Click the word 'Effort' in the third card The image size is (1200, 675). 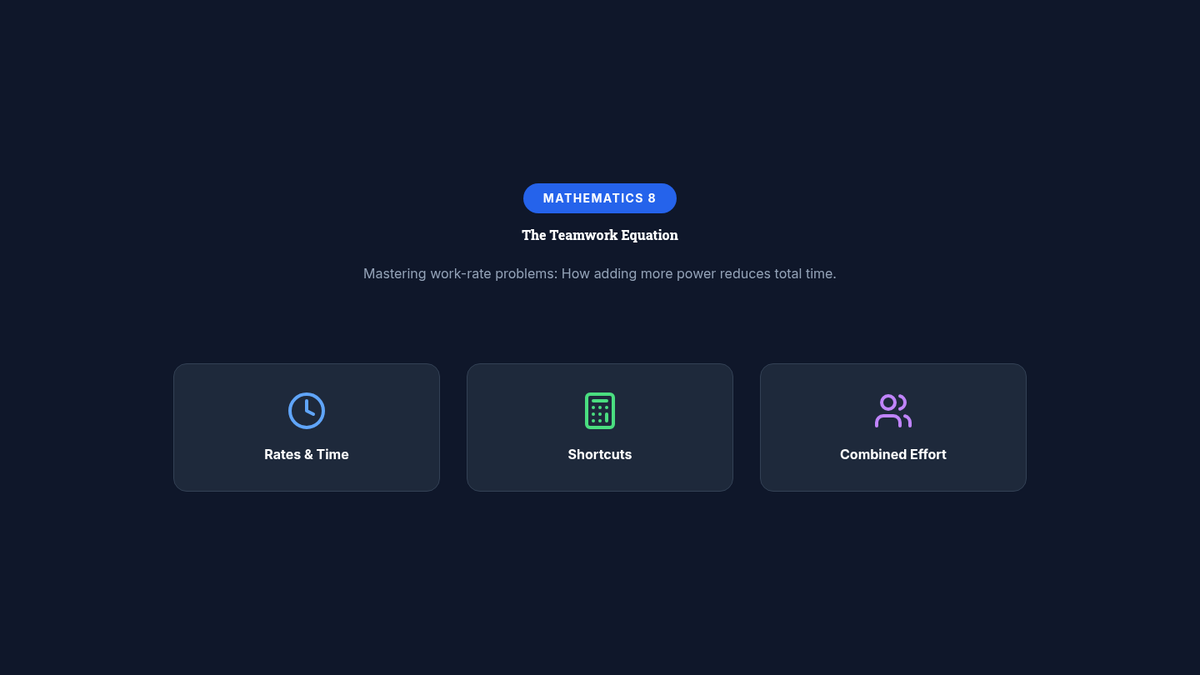pos(926,454)
